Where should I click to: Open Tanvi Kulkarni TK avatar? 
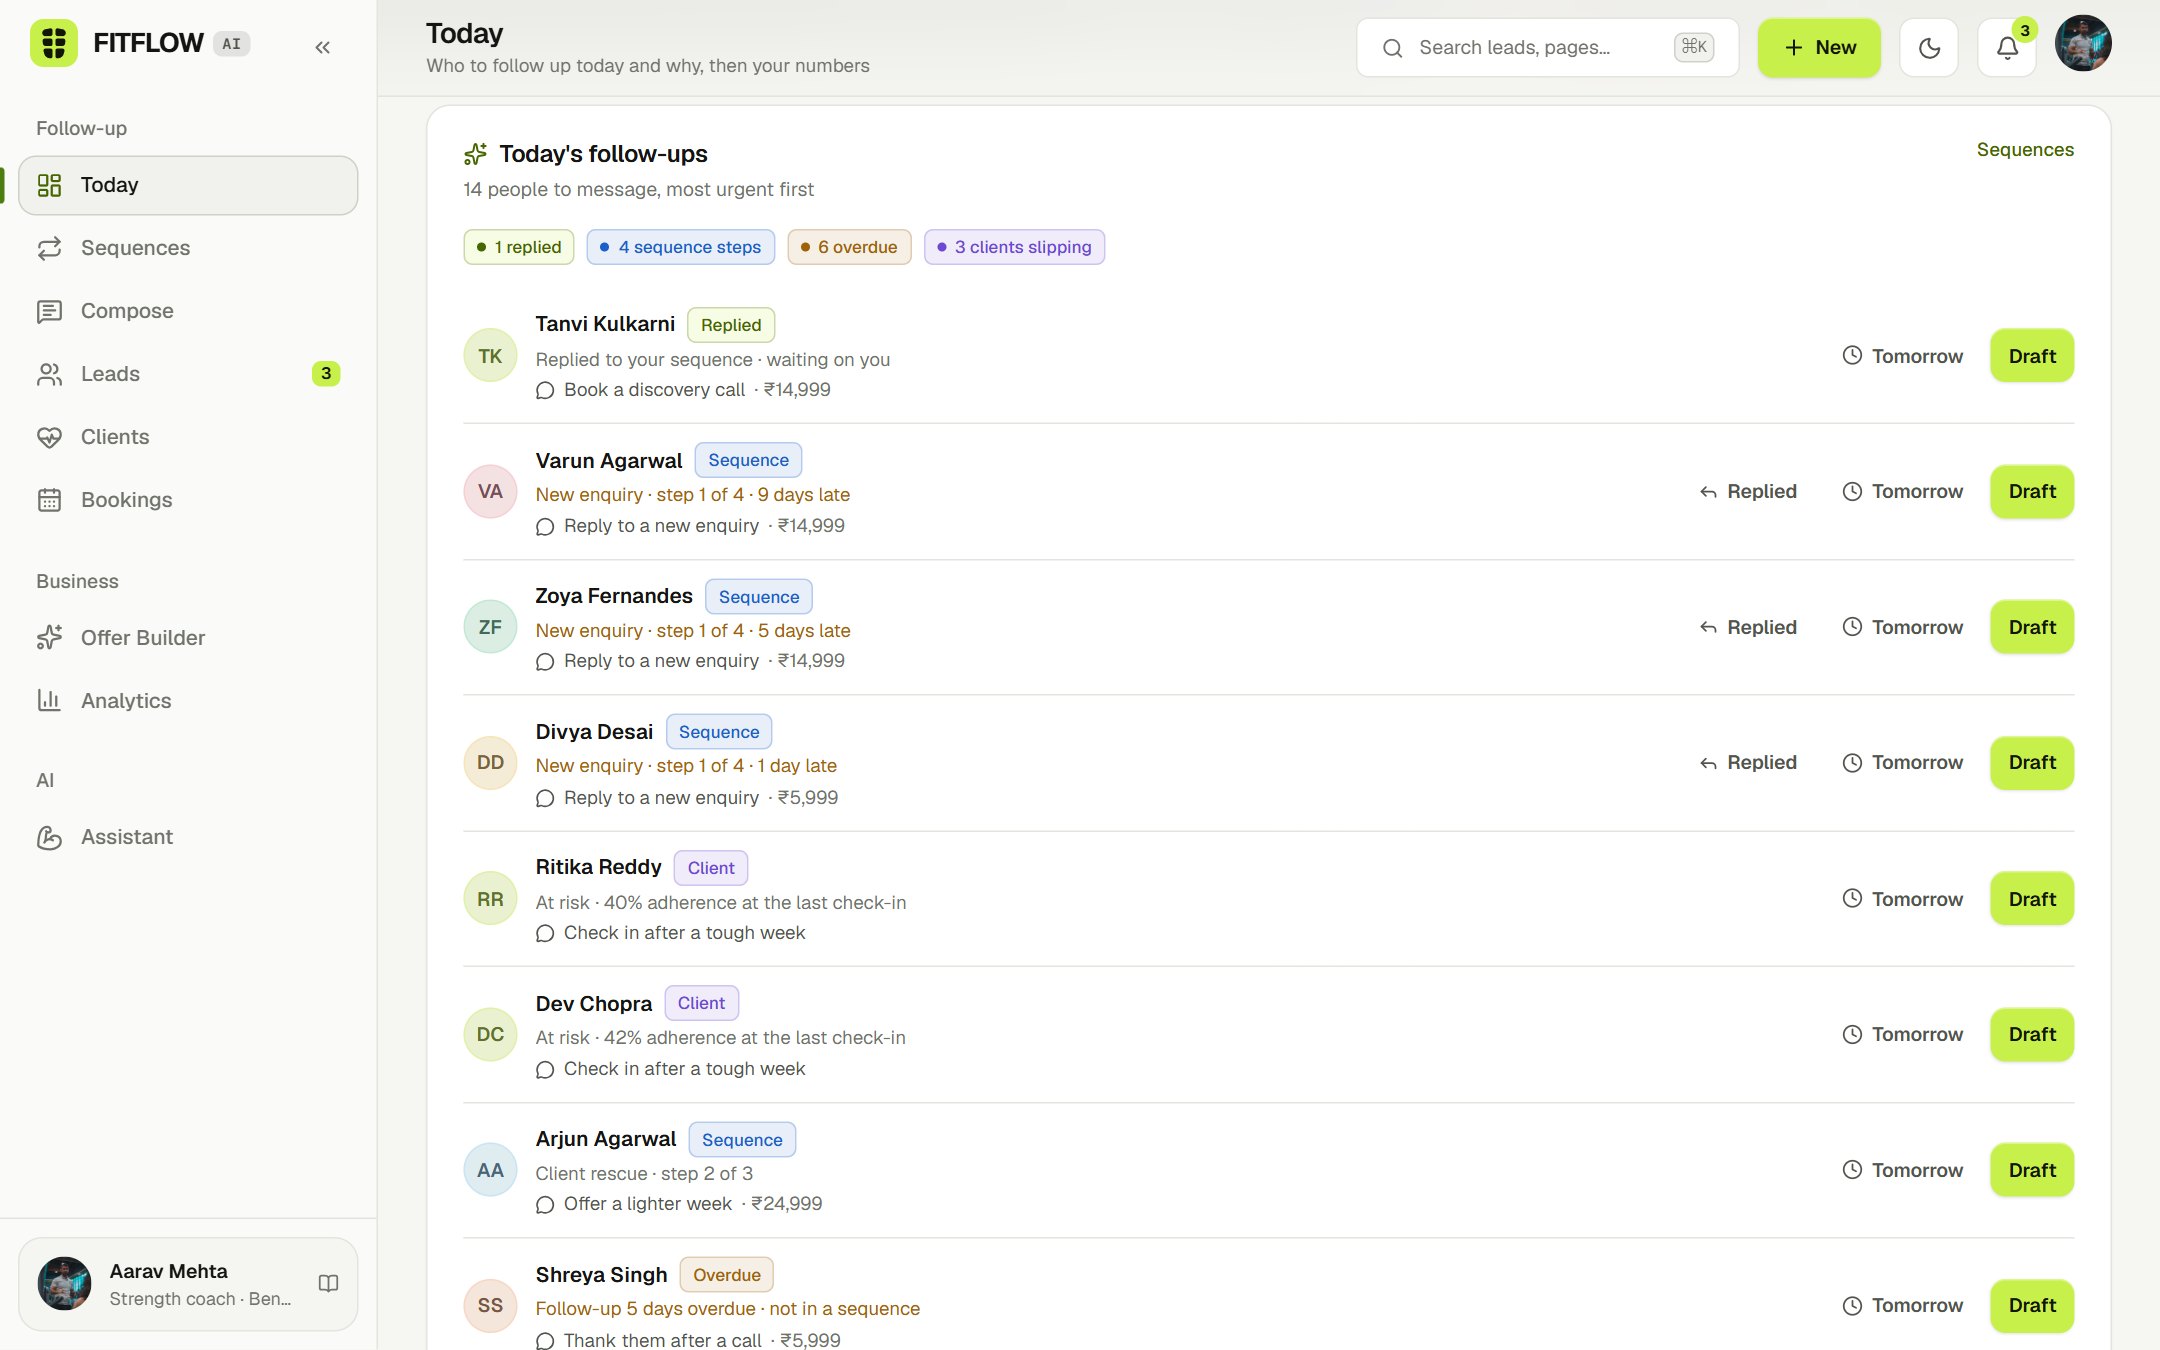490,356
